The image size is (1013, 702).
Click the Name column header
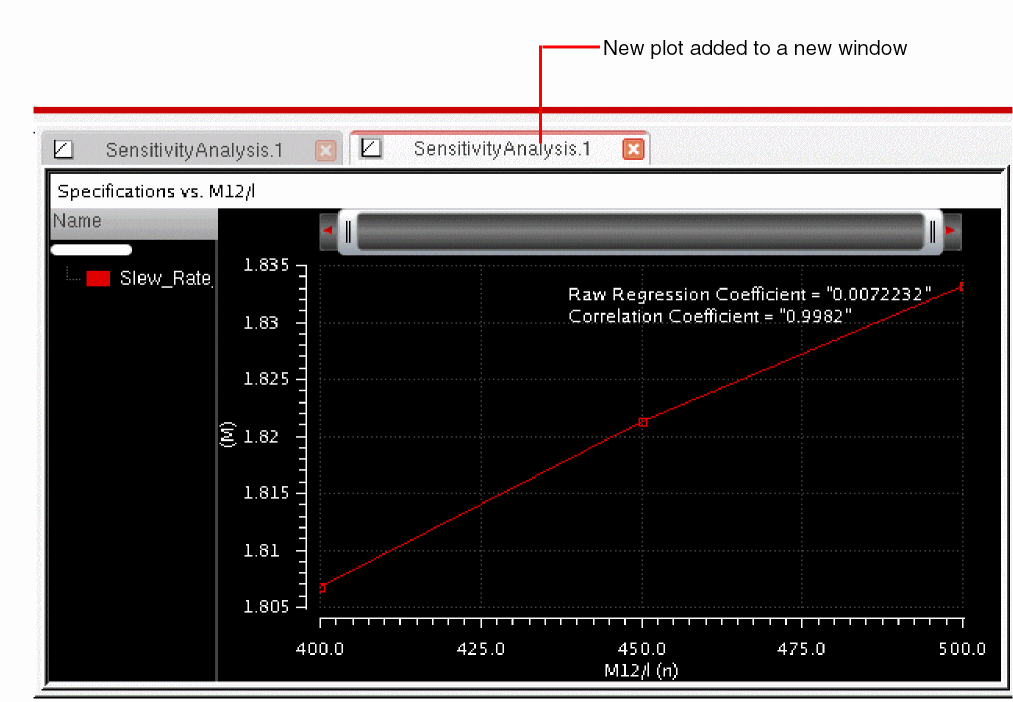pos(78,221)
